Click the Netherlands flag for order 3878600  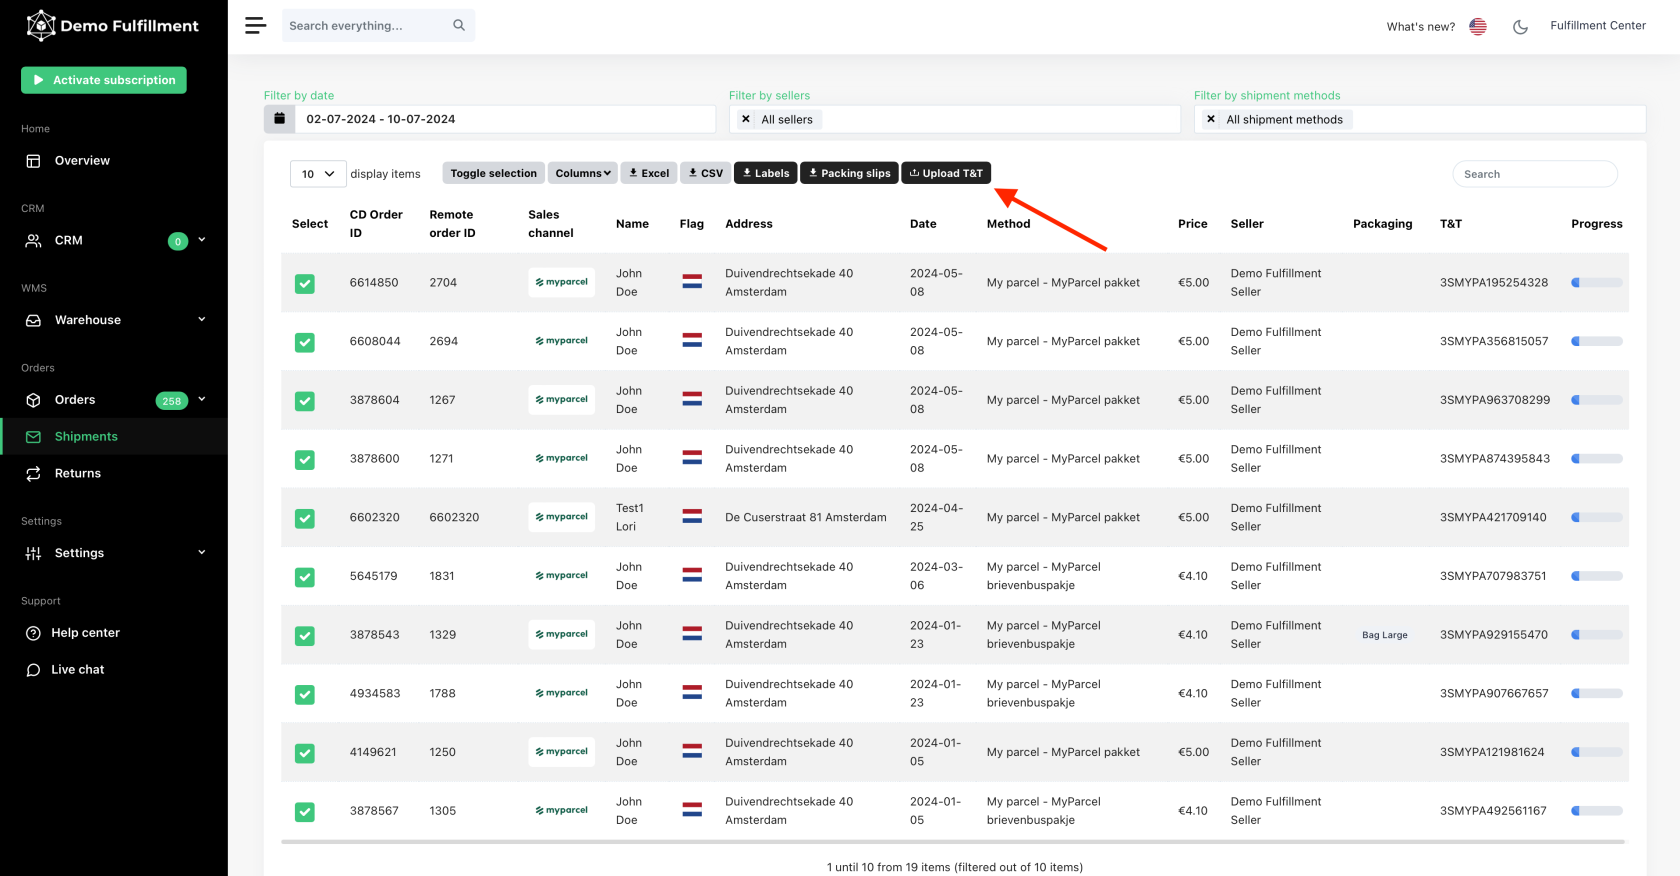[692, 458]
